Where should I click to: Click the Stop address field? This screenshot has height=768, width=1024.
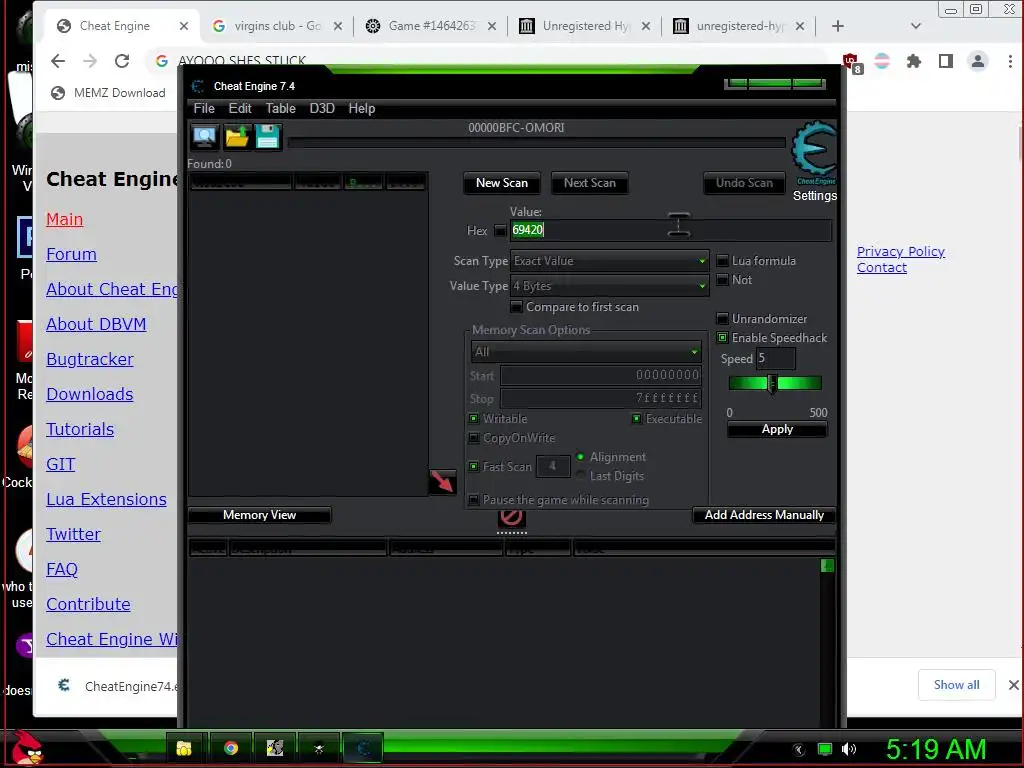click(601, 398)
